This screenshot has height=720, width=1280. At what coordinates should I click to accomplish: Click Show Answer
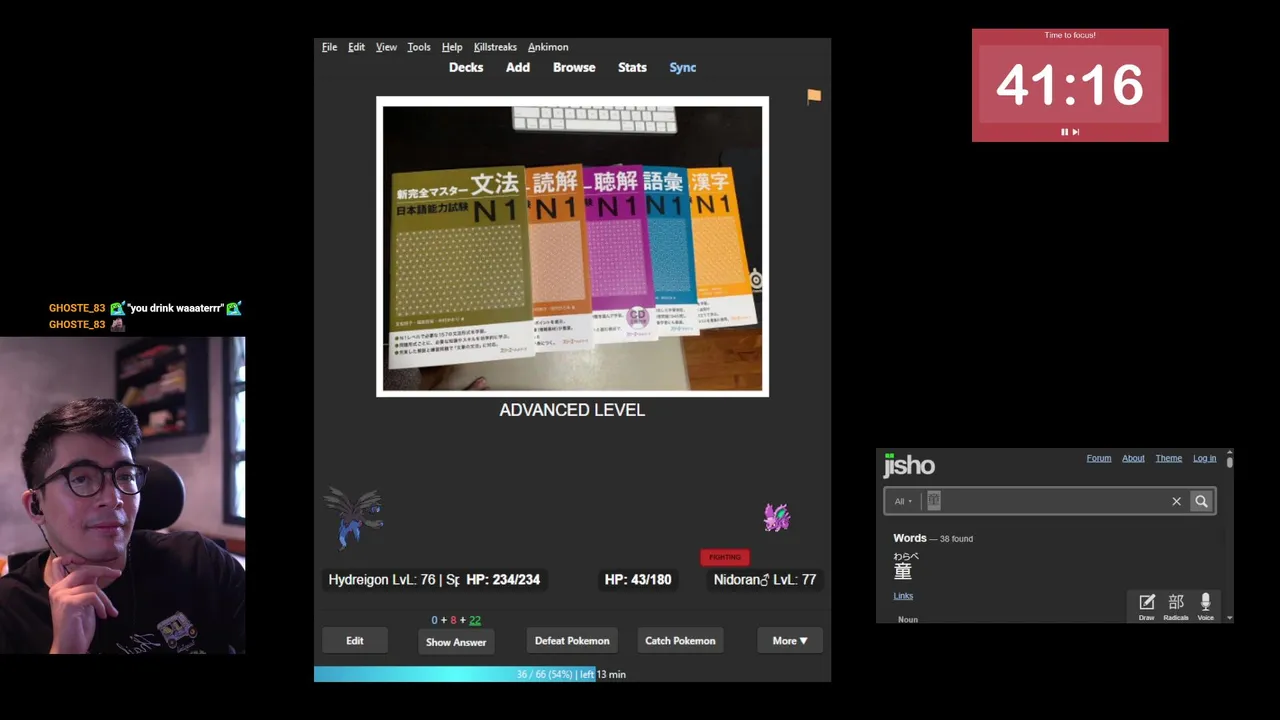click(x=456, y=642)
